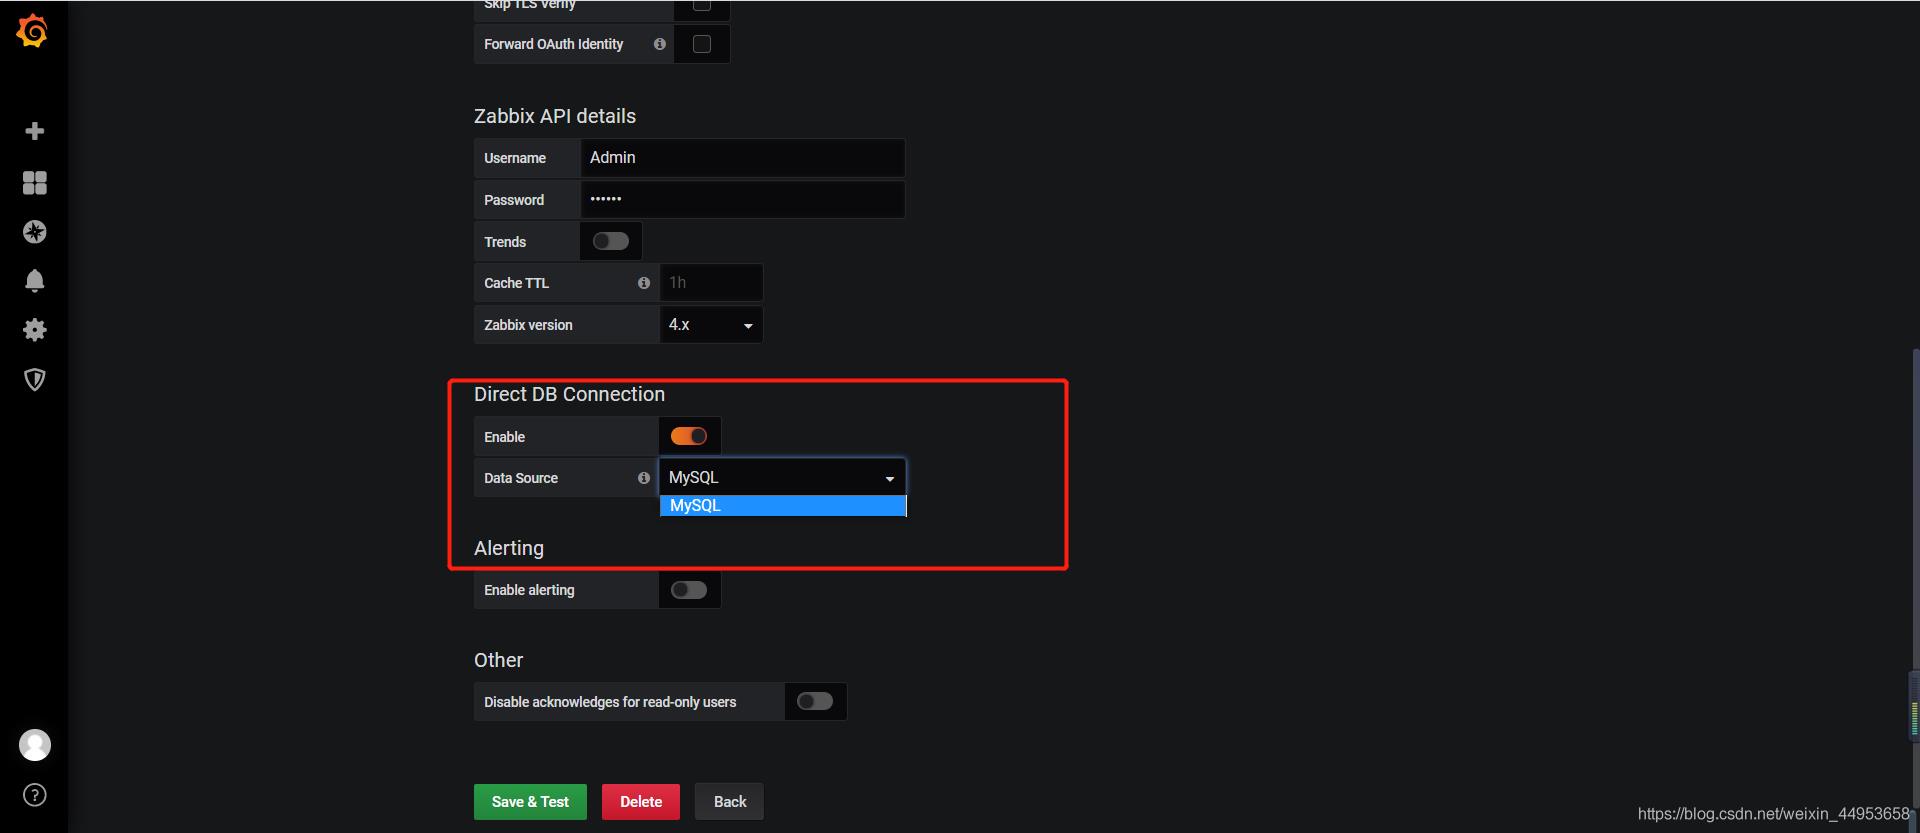Click the Zabbix API details heading

(x=555, y=116)
